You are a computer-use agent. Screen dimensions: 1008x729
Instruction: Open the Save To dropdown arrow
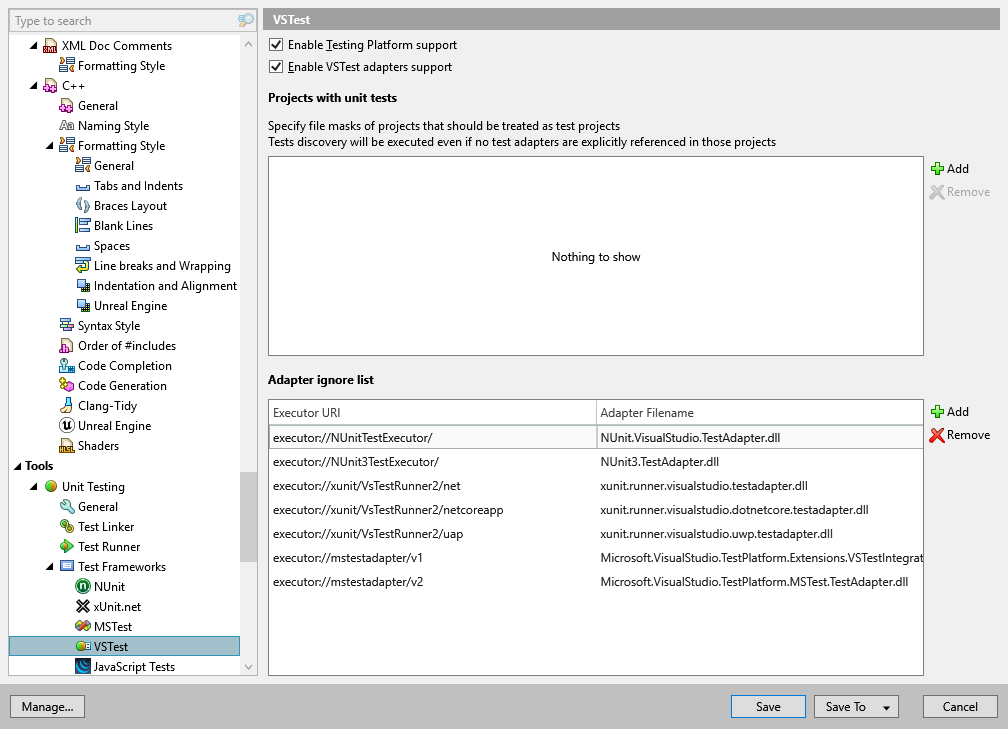(886, 707)
